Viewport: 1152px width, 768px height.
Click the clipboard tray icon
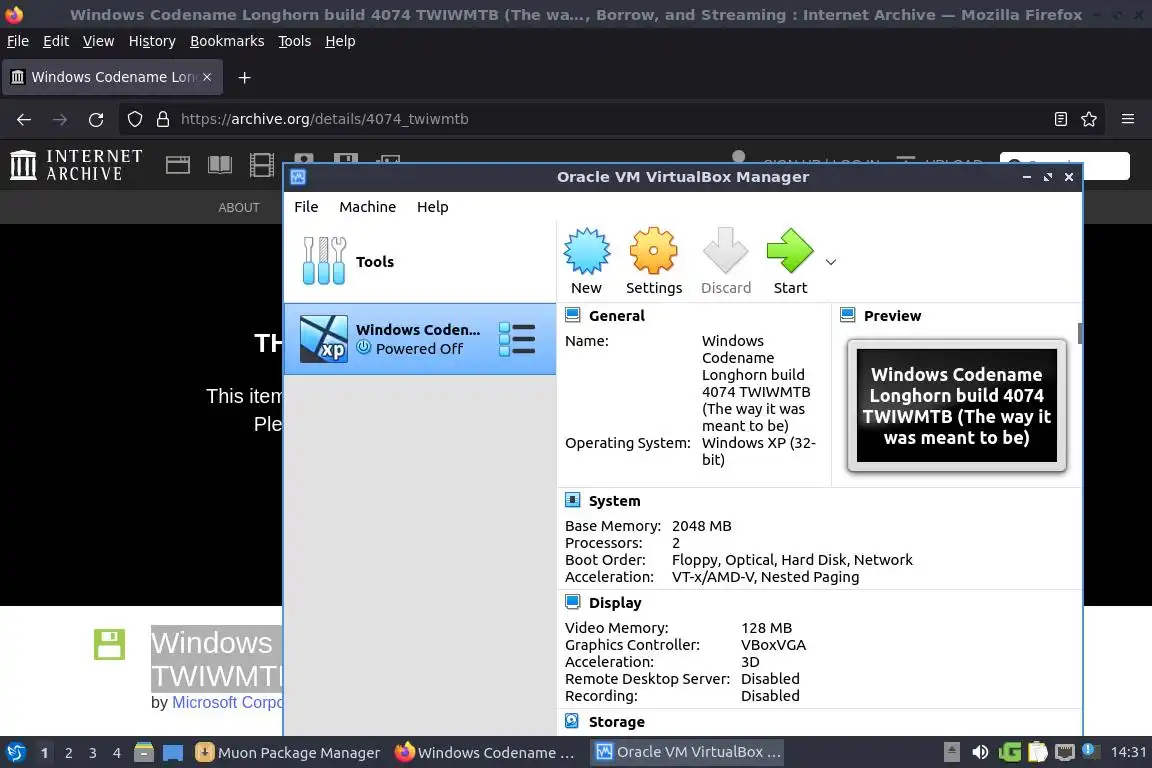pyautogui.click(x=1037, y=753)
